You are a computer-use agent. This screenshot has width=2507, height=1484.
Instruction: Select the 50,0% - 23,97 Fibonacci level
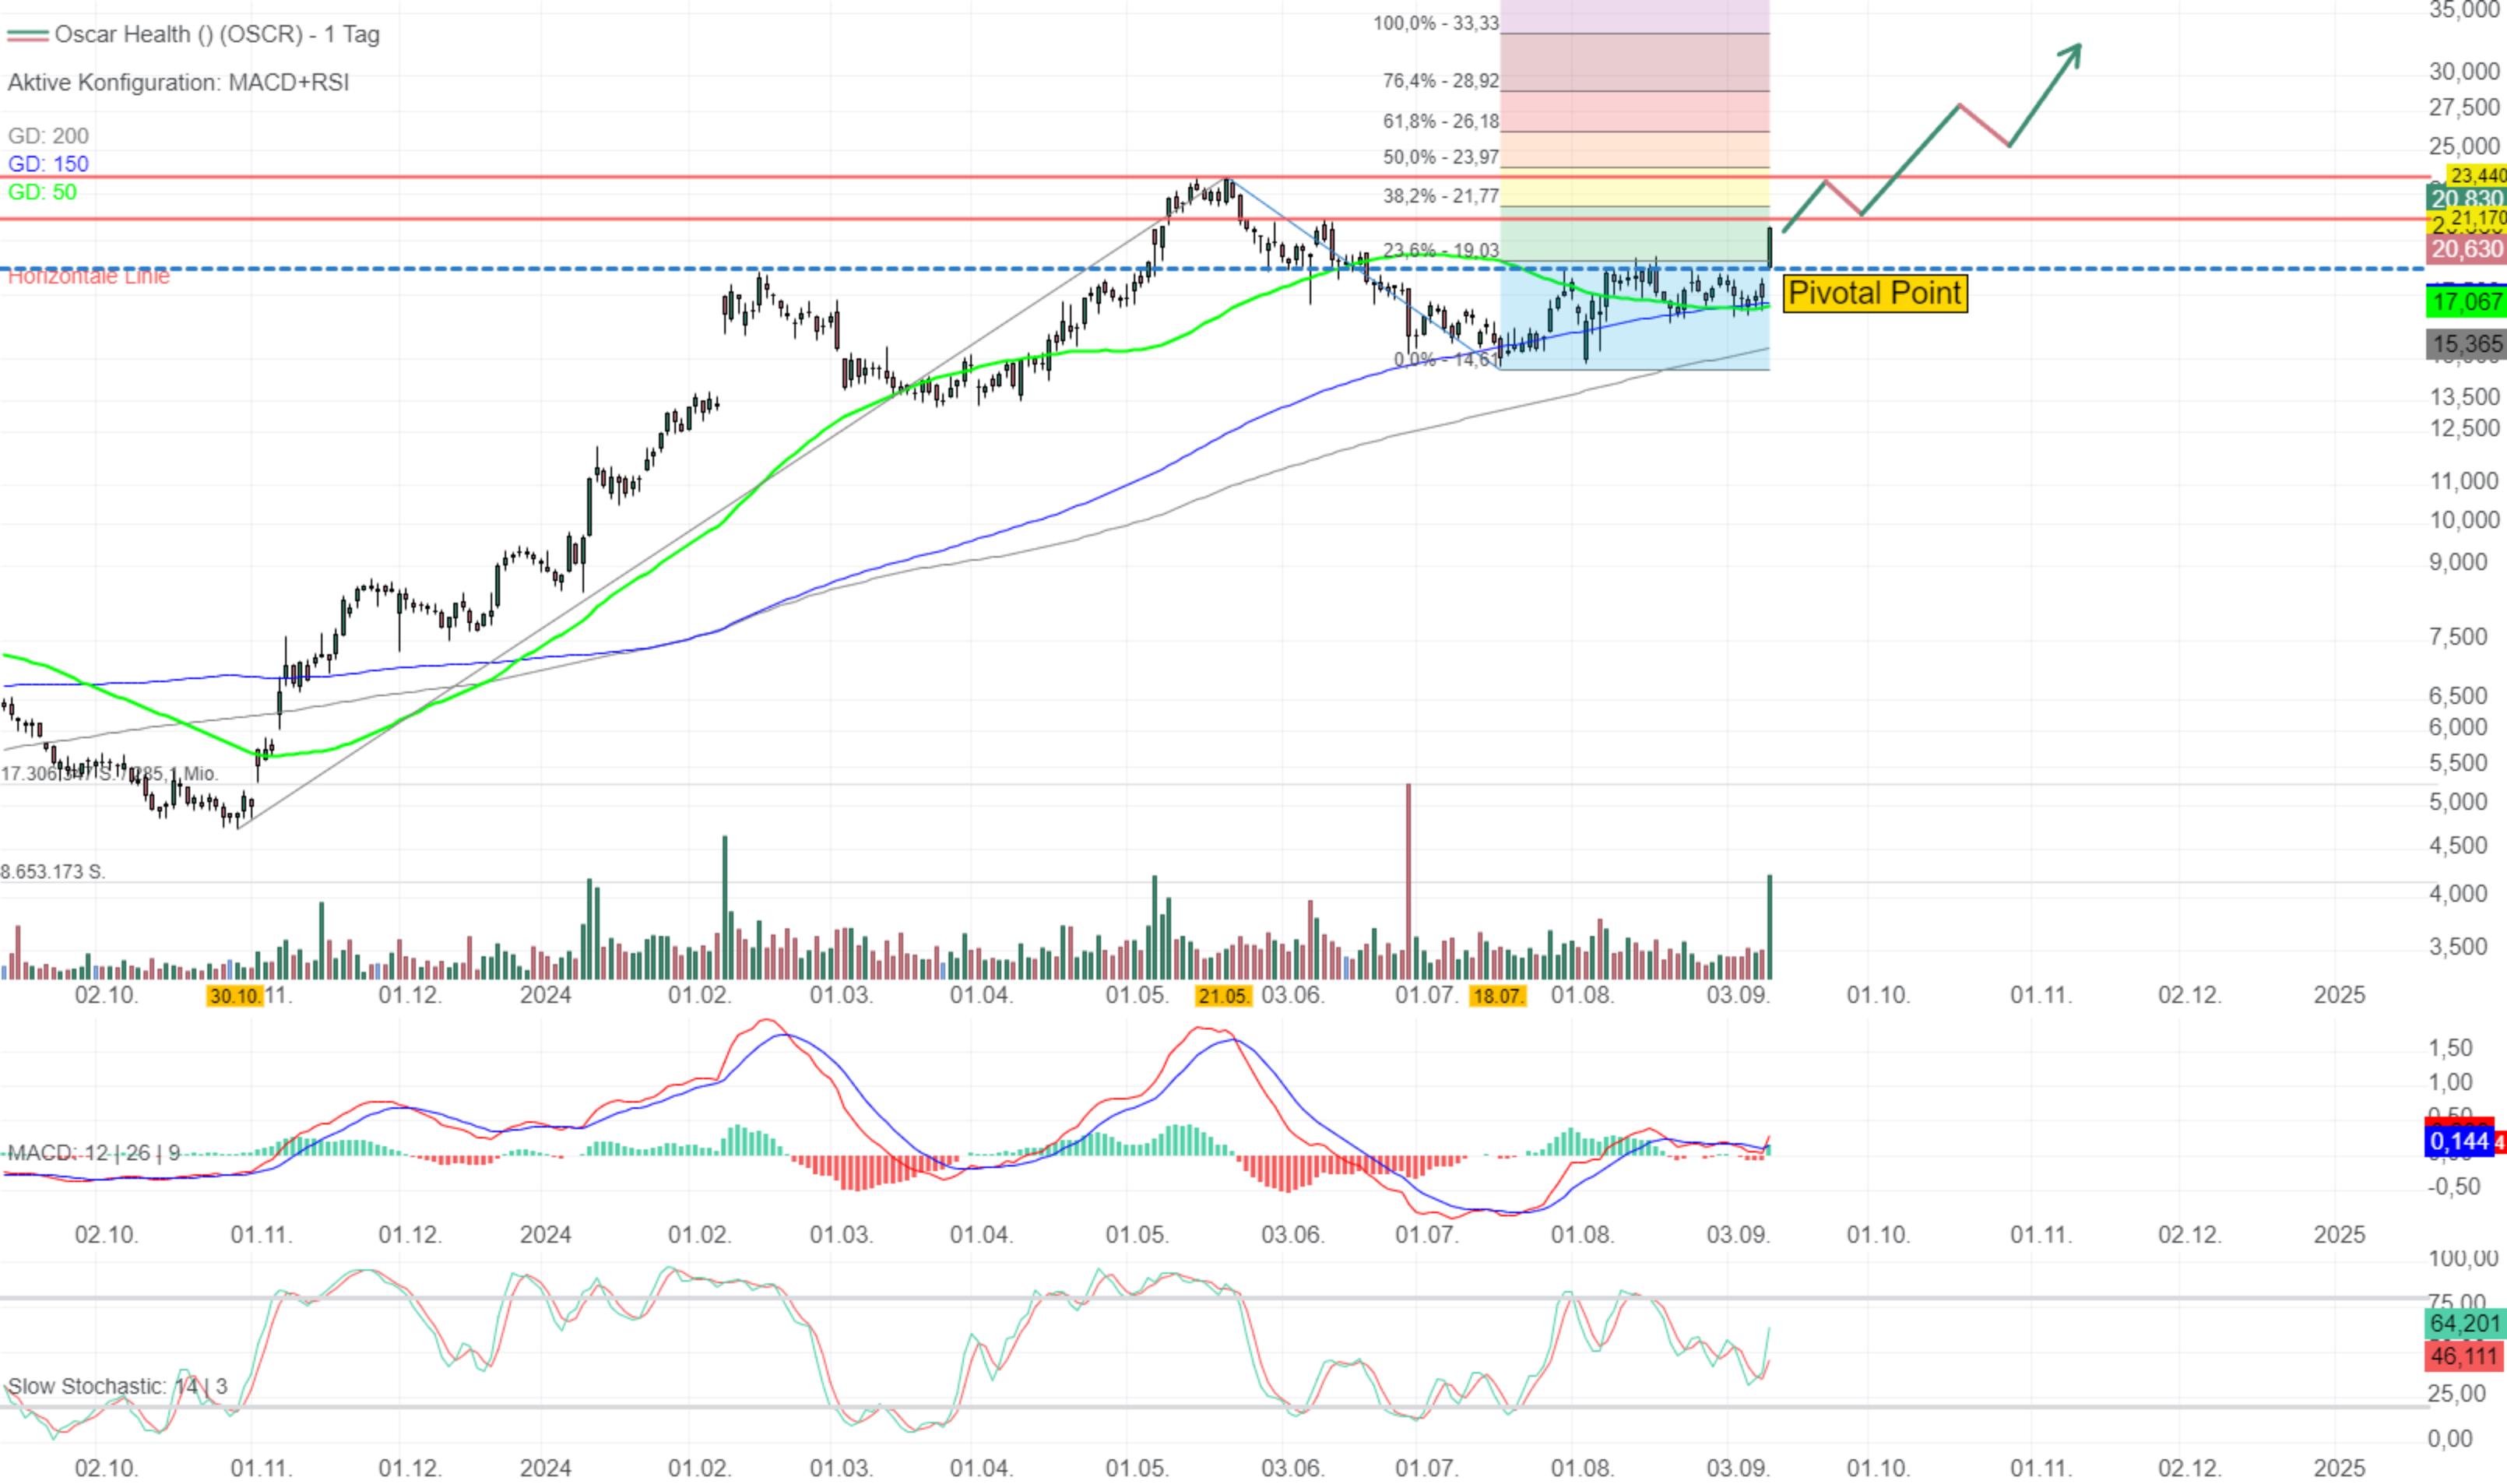1440,157
